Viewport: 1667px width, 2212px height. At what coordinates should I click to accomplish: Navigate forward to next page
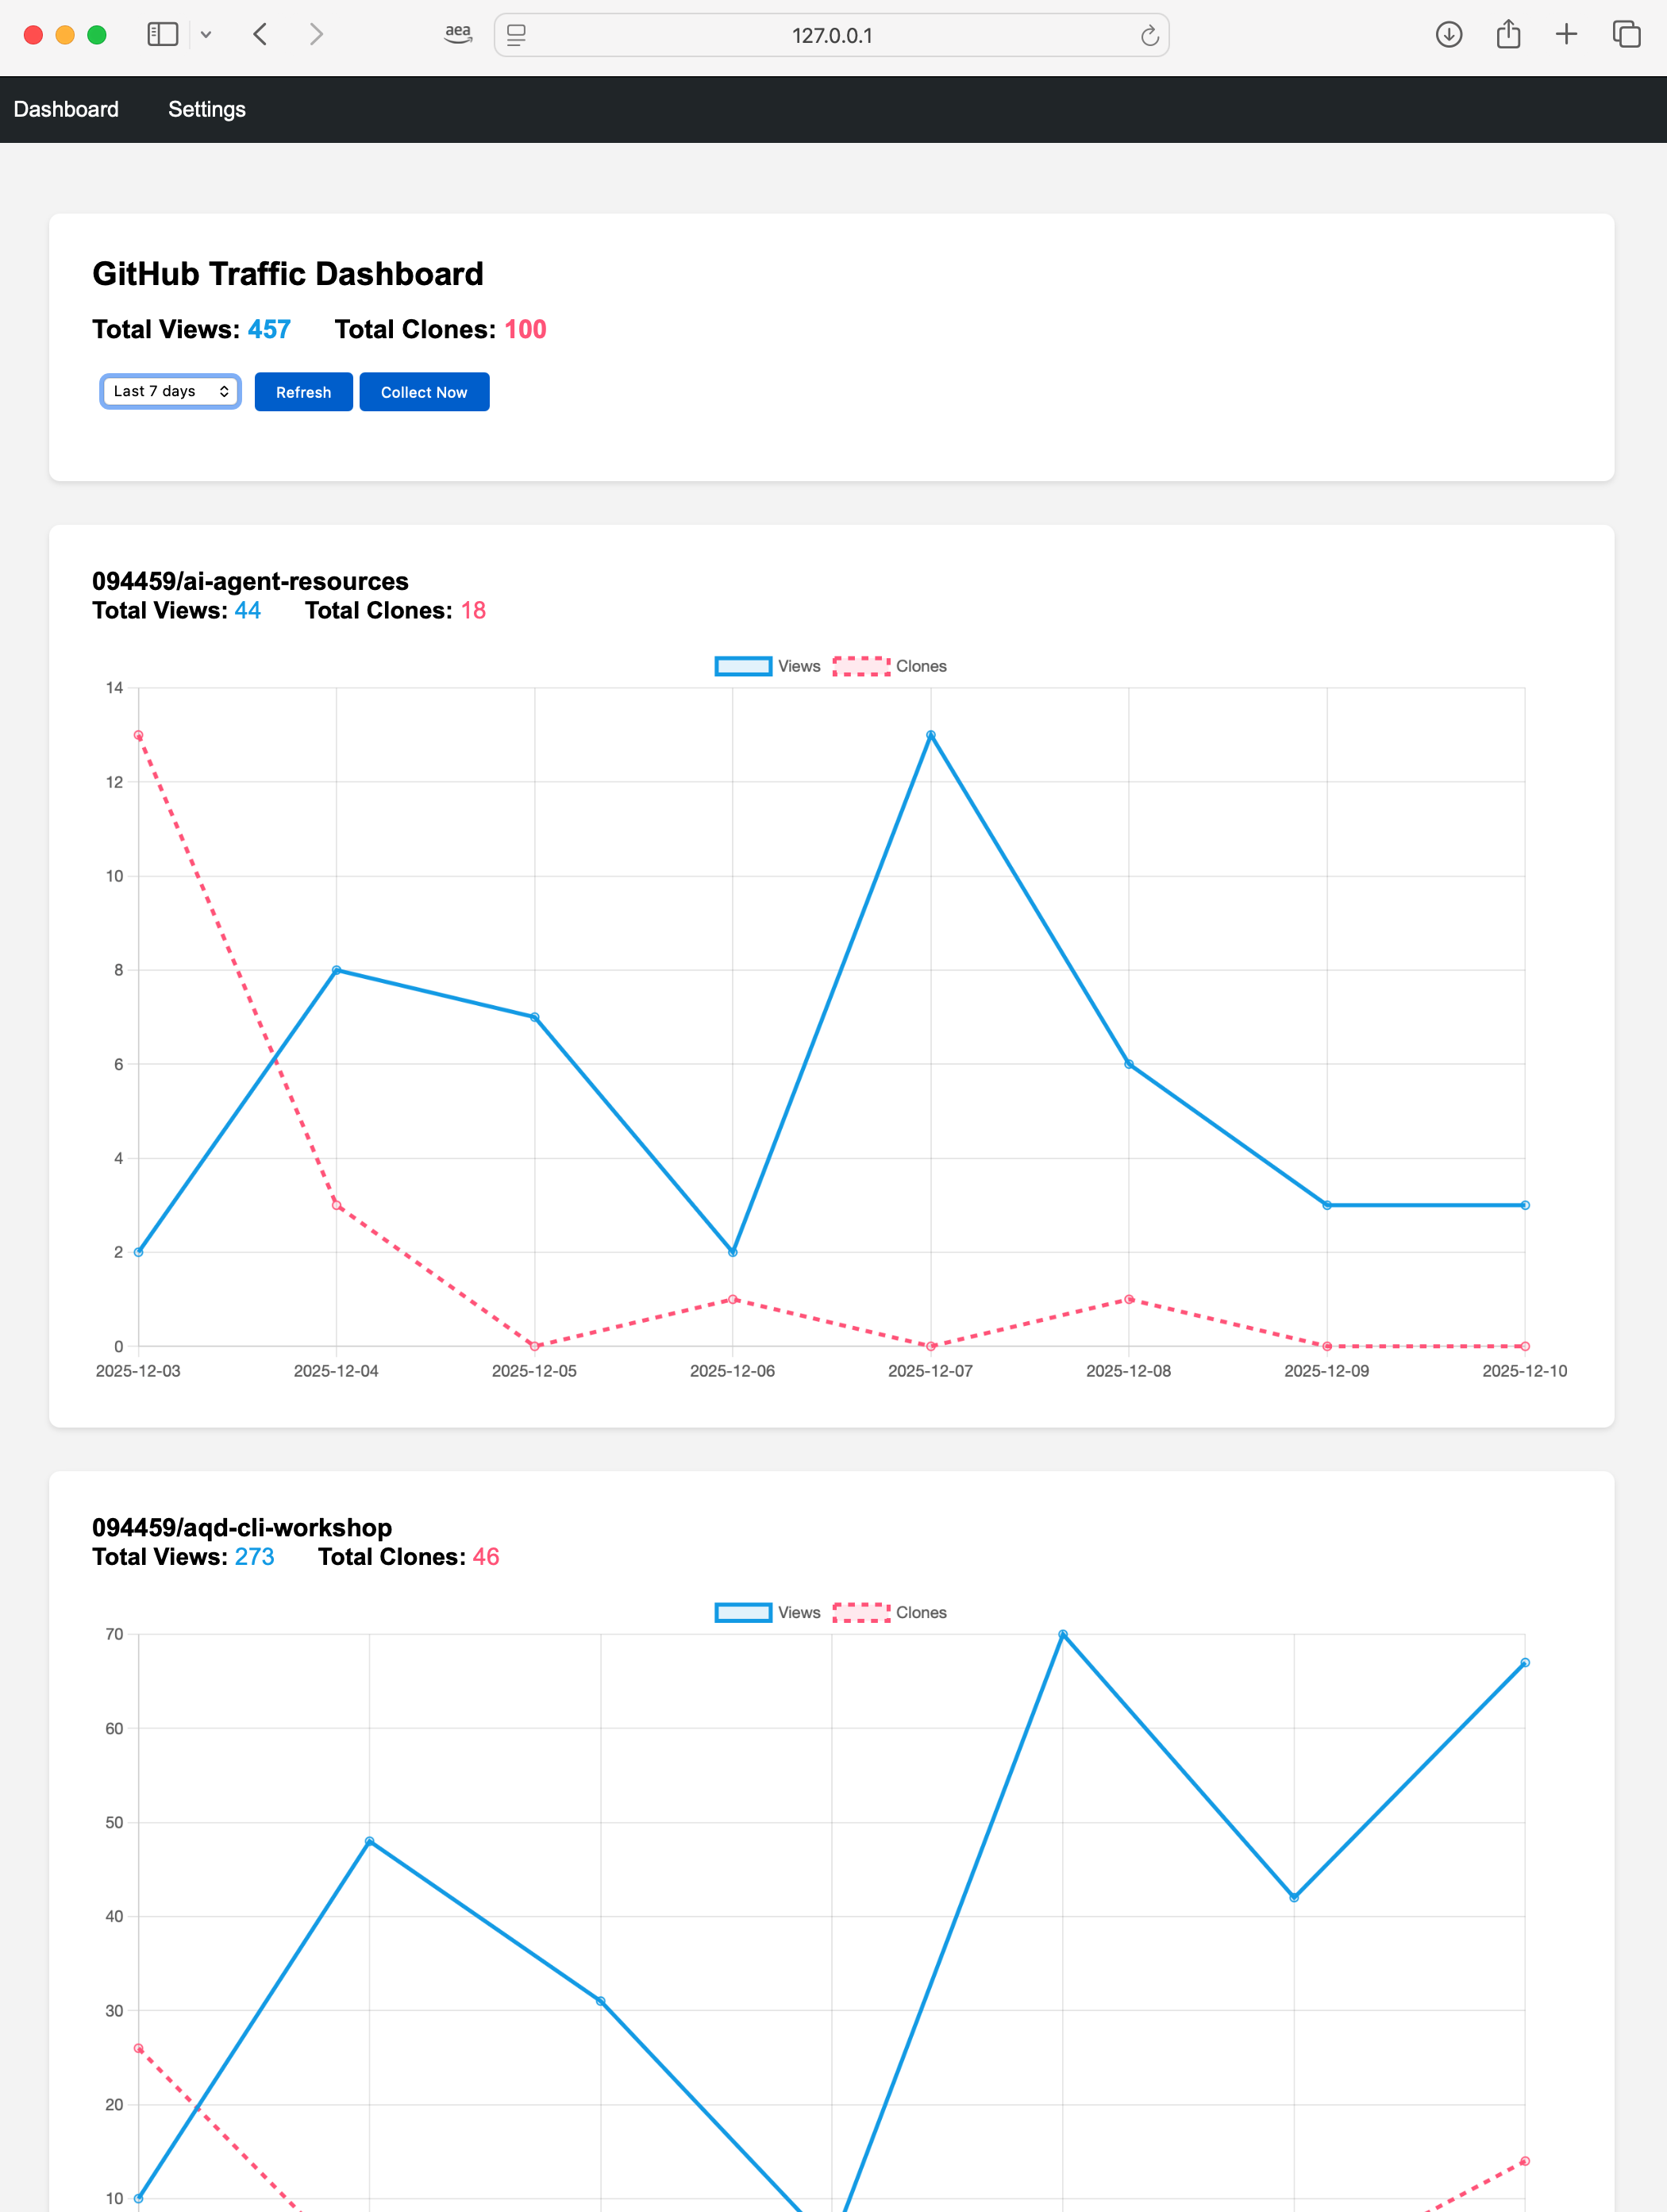[x=315, y=34]
